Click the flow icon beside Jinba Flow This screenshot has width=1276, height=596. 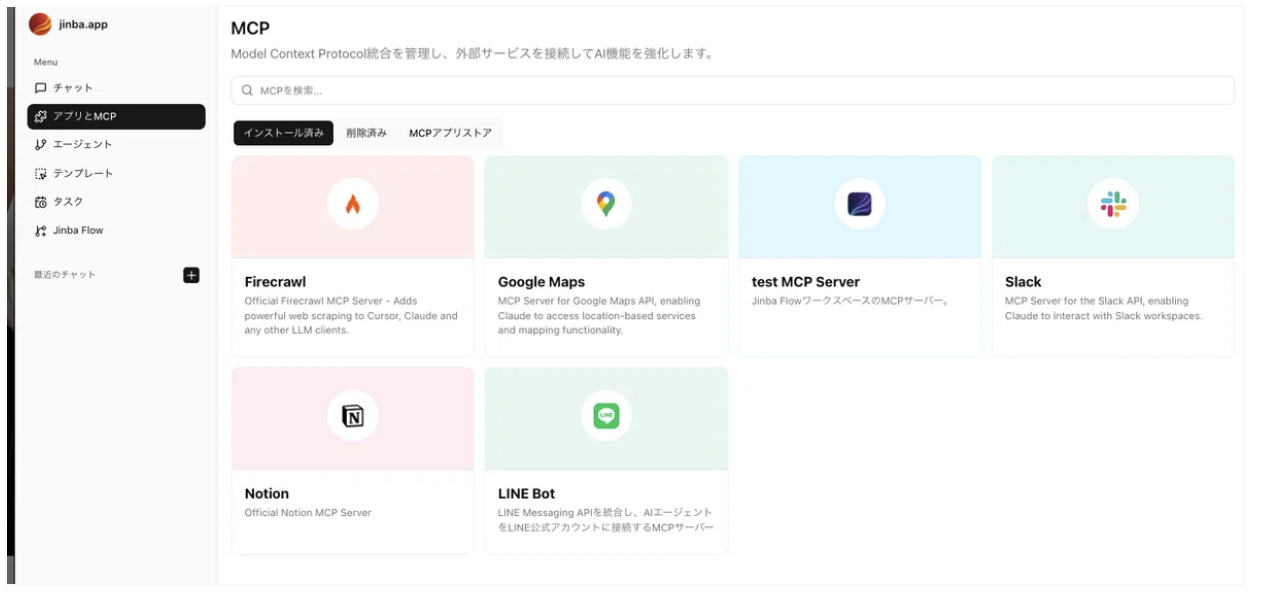pyautogui.click(x=41, y=231)
